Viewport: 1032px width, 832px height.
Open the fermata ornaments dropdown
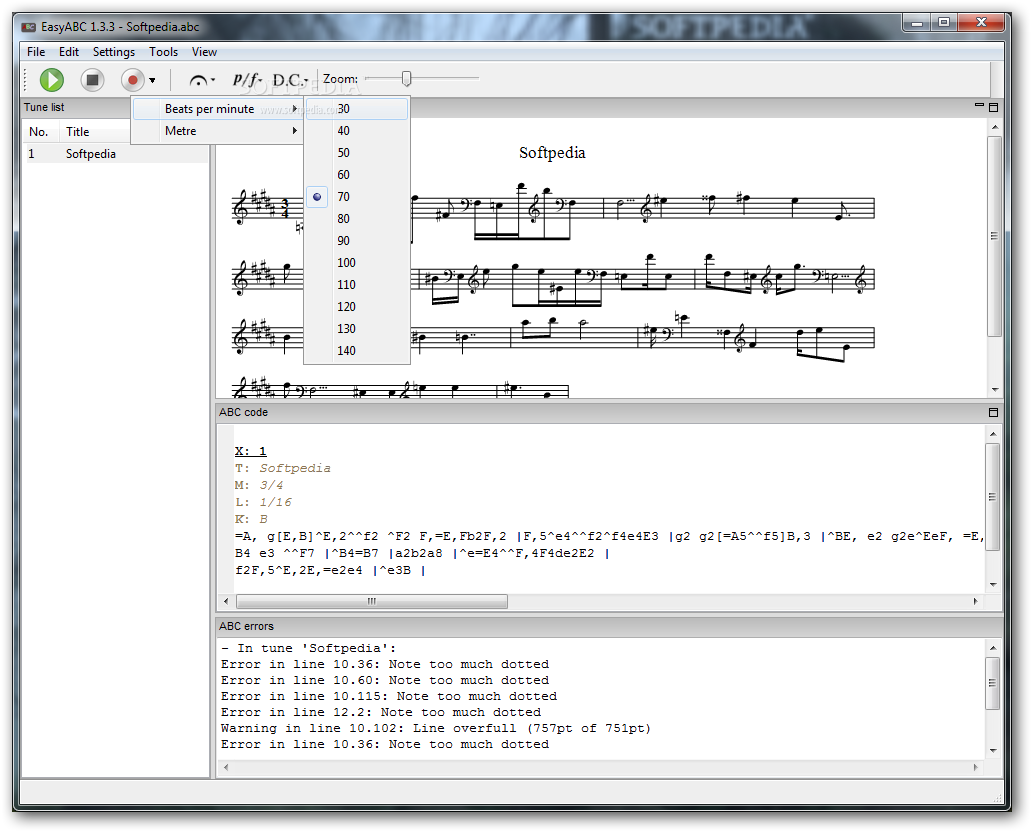201,80
